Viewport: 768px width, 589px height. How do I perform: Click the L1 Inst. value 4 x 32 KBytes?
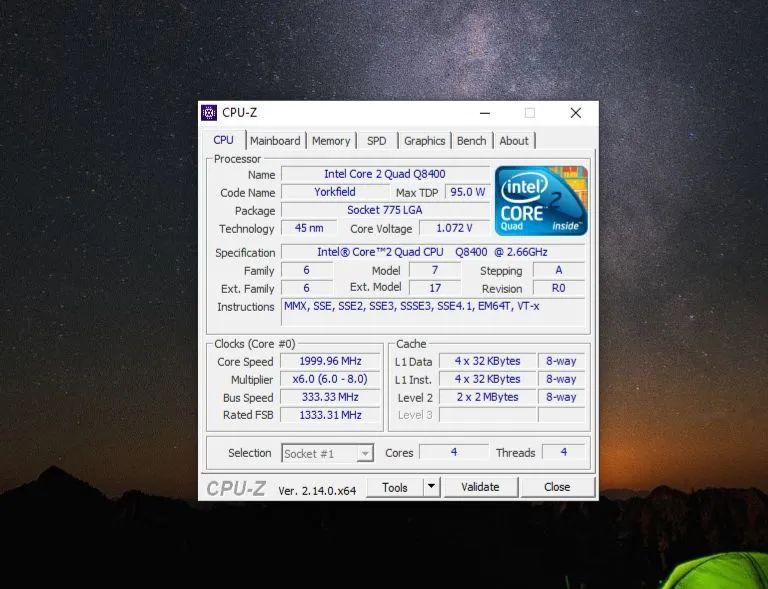pyautogui.click(x=487, y=379)
